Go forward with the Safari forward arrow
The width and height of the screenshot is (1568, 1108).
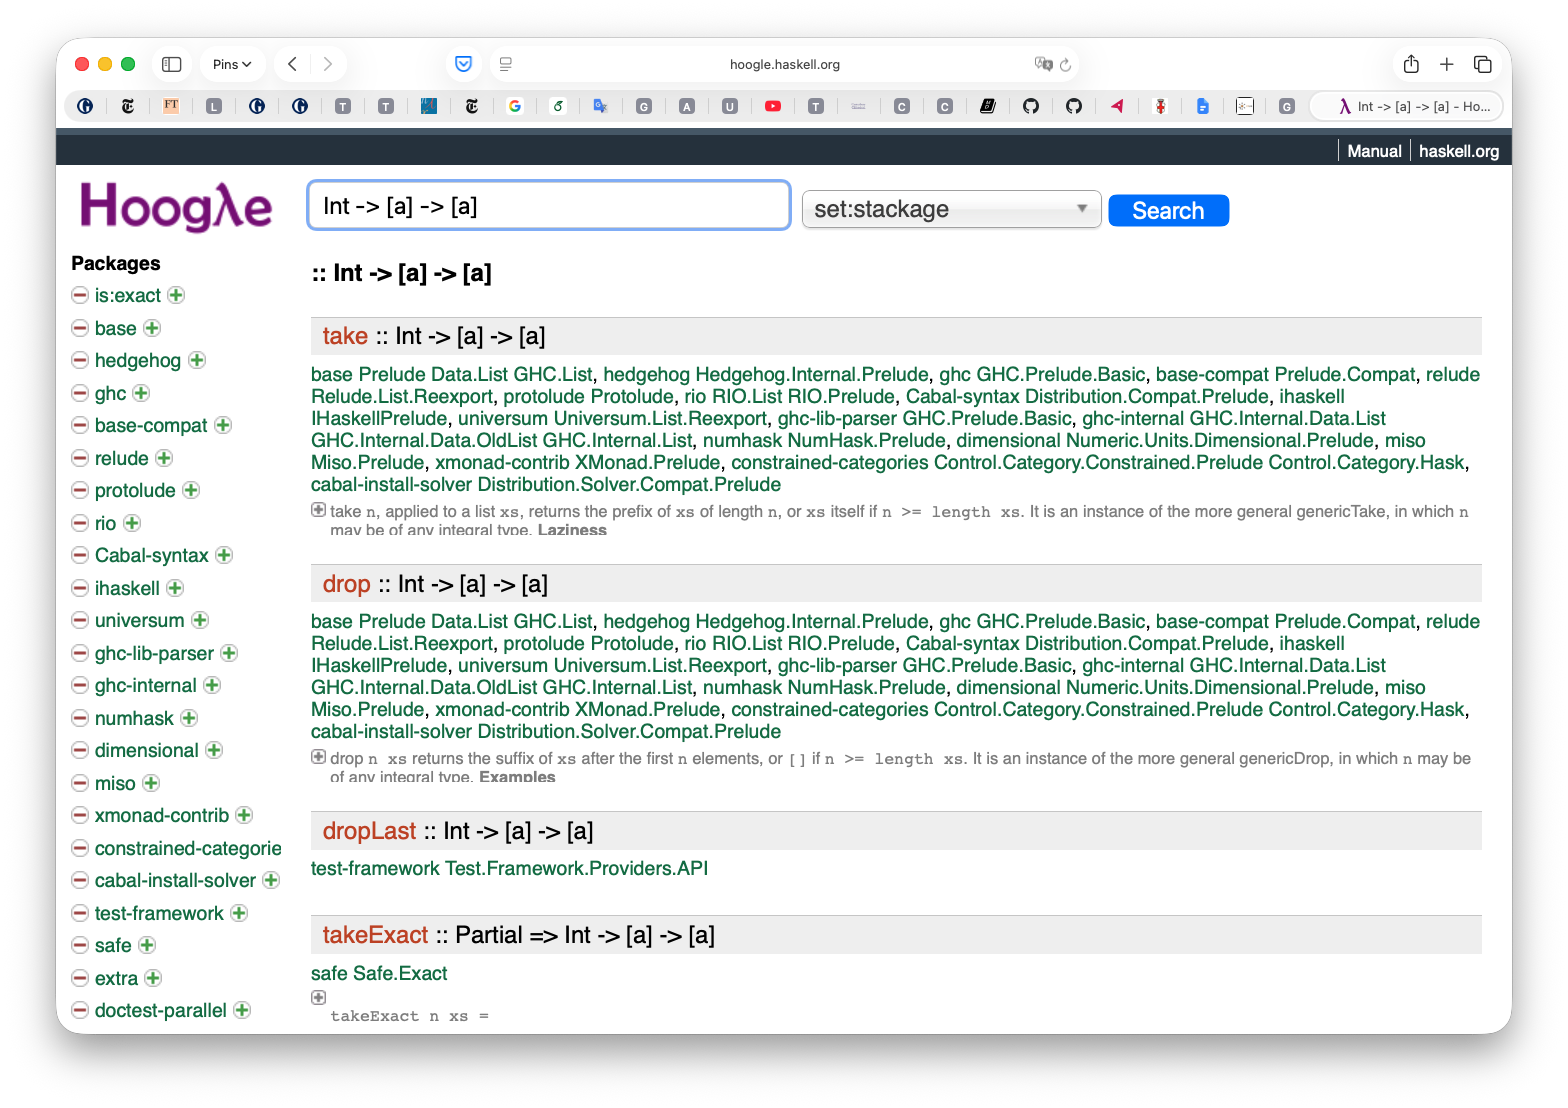point(328,64)
